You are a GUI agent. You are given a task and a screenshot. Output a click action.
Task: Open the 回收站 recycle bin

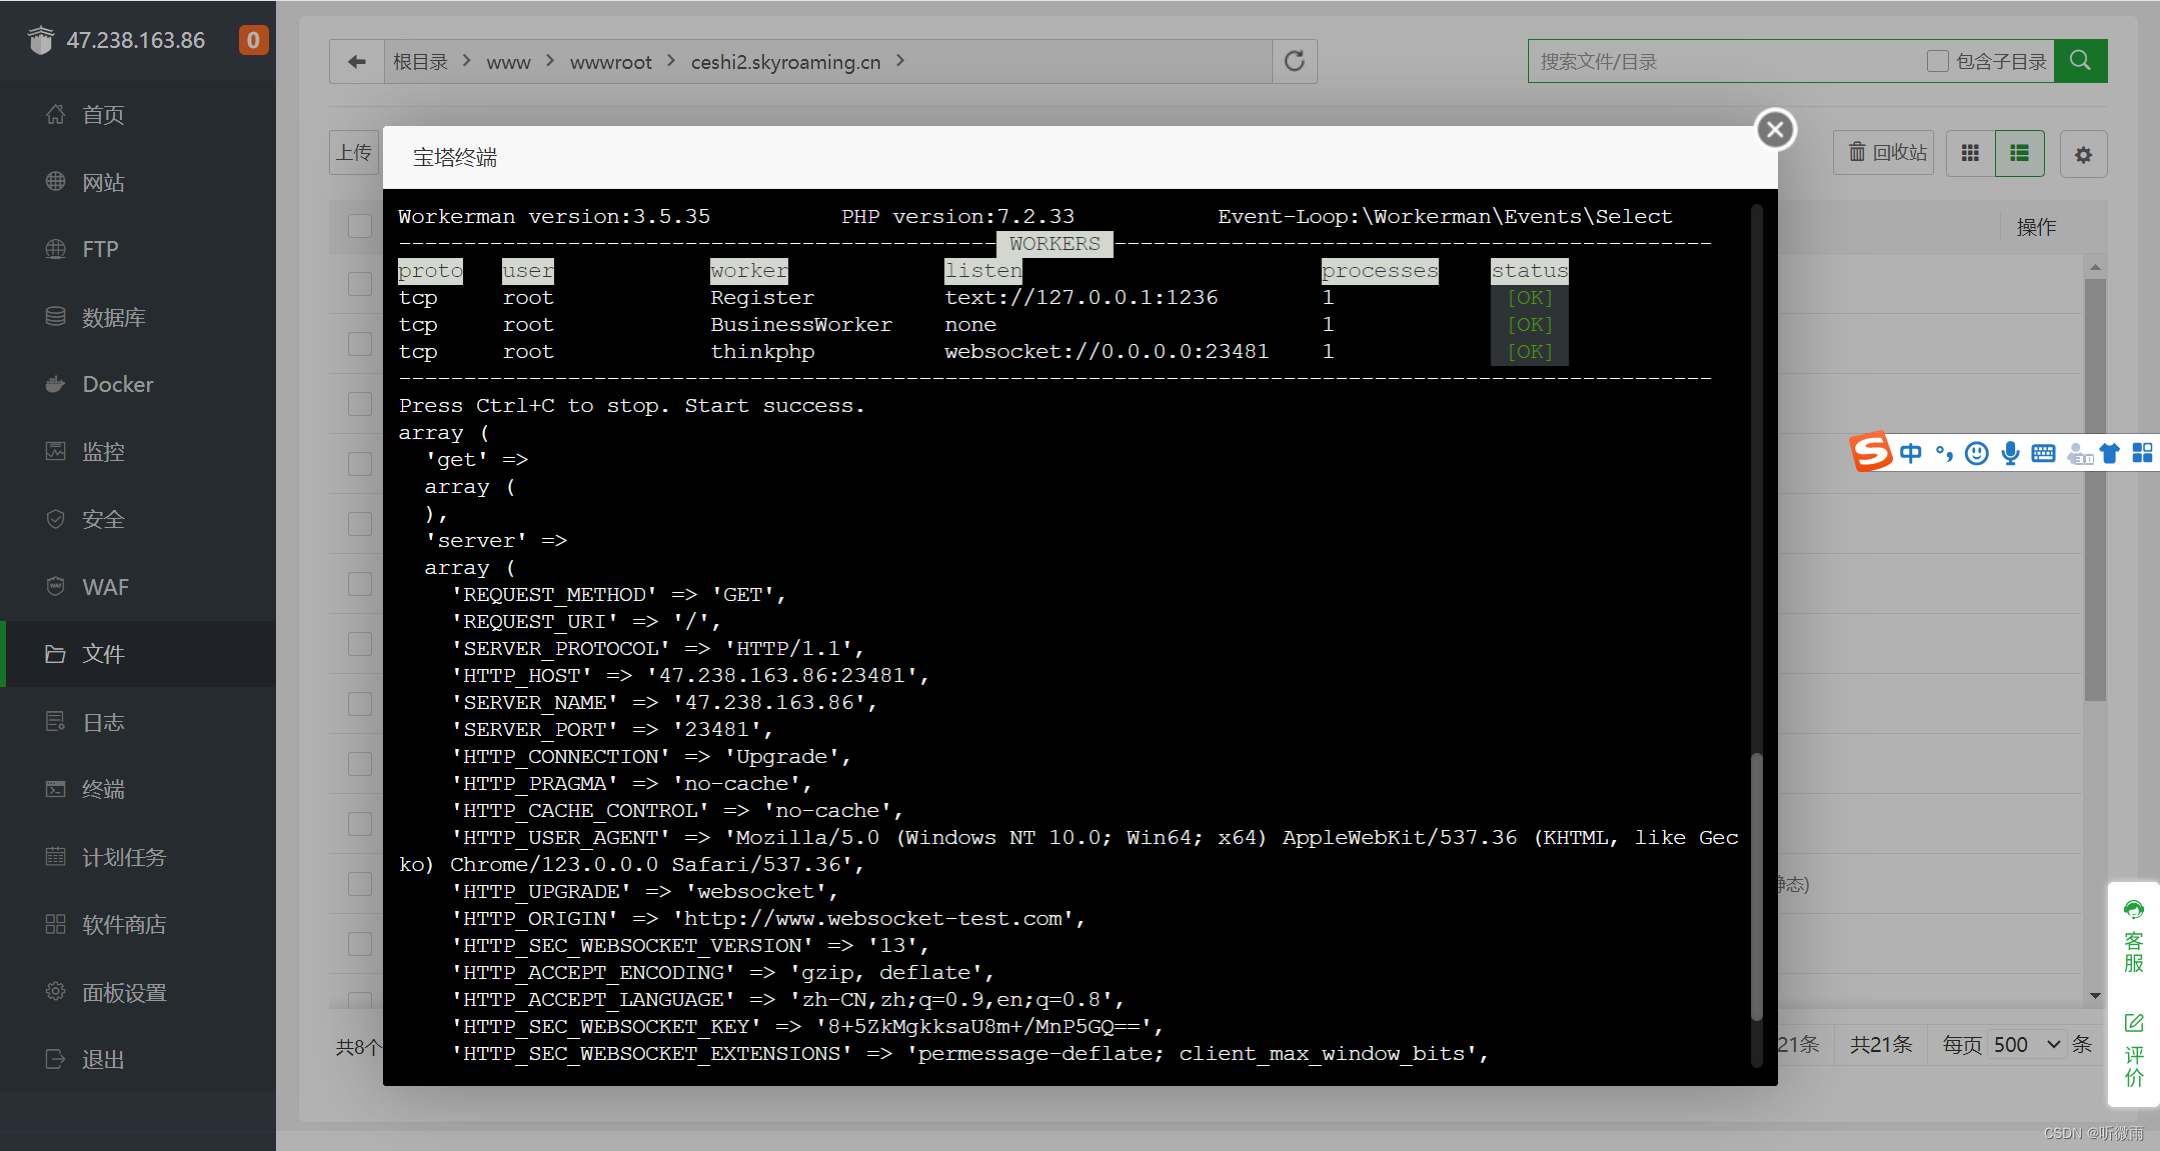pos(1886,153)
